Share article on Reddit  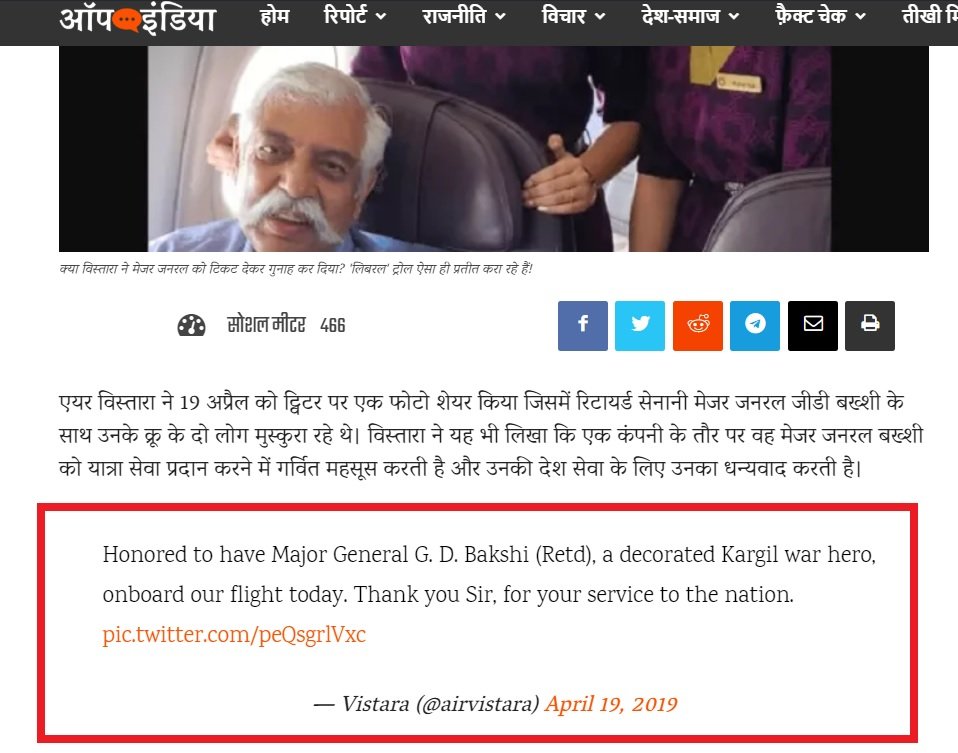click(698, 326)
